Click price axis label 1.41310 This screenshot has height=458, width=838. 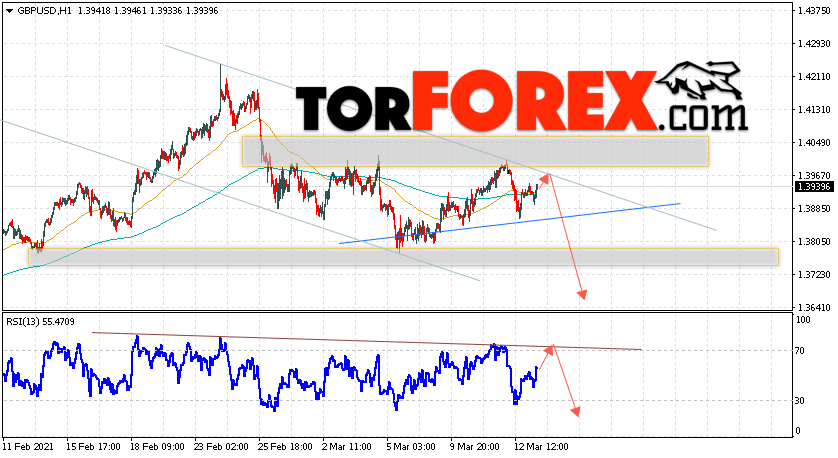814,110
